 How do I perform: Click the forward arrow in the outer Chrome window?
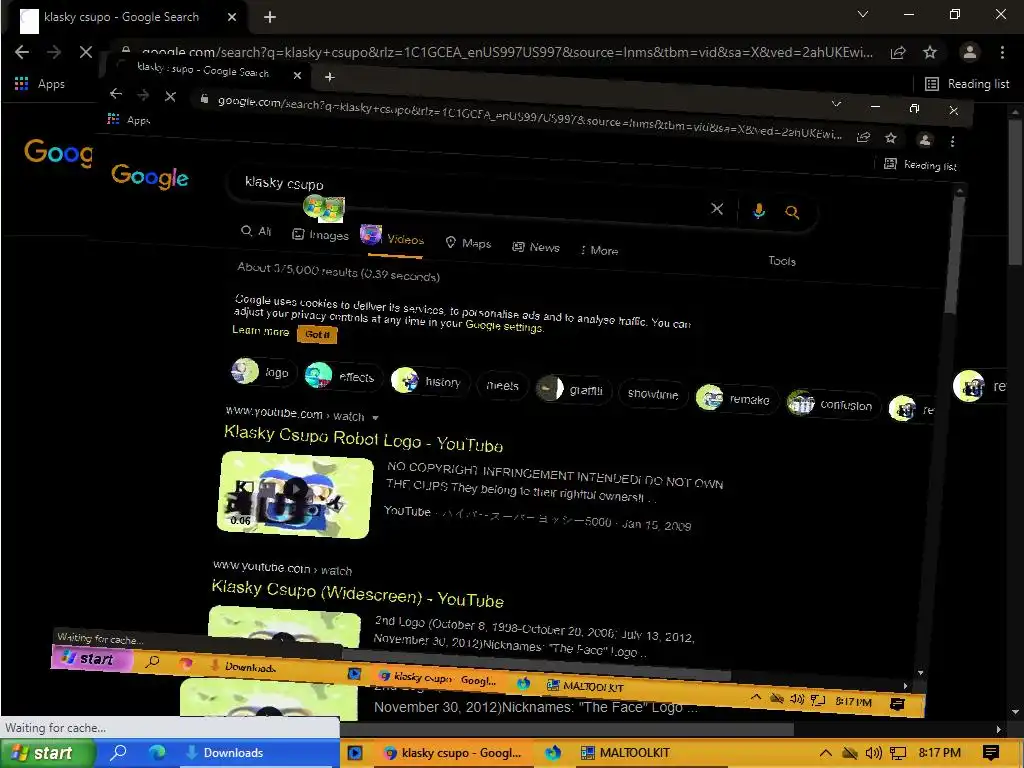54,52
